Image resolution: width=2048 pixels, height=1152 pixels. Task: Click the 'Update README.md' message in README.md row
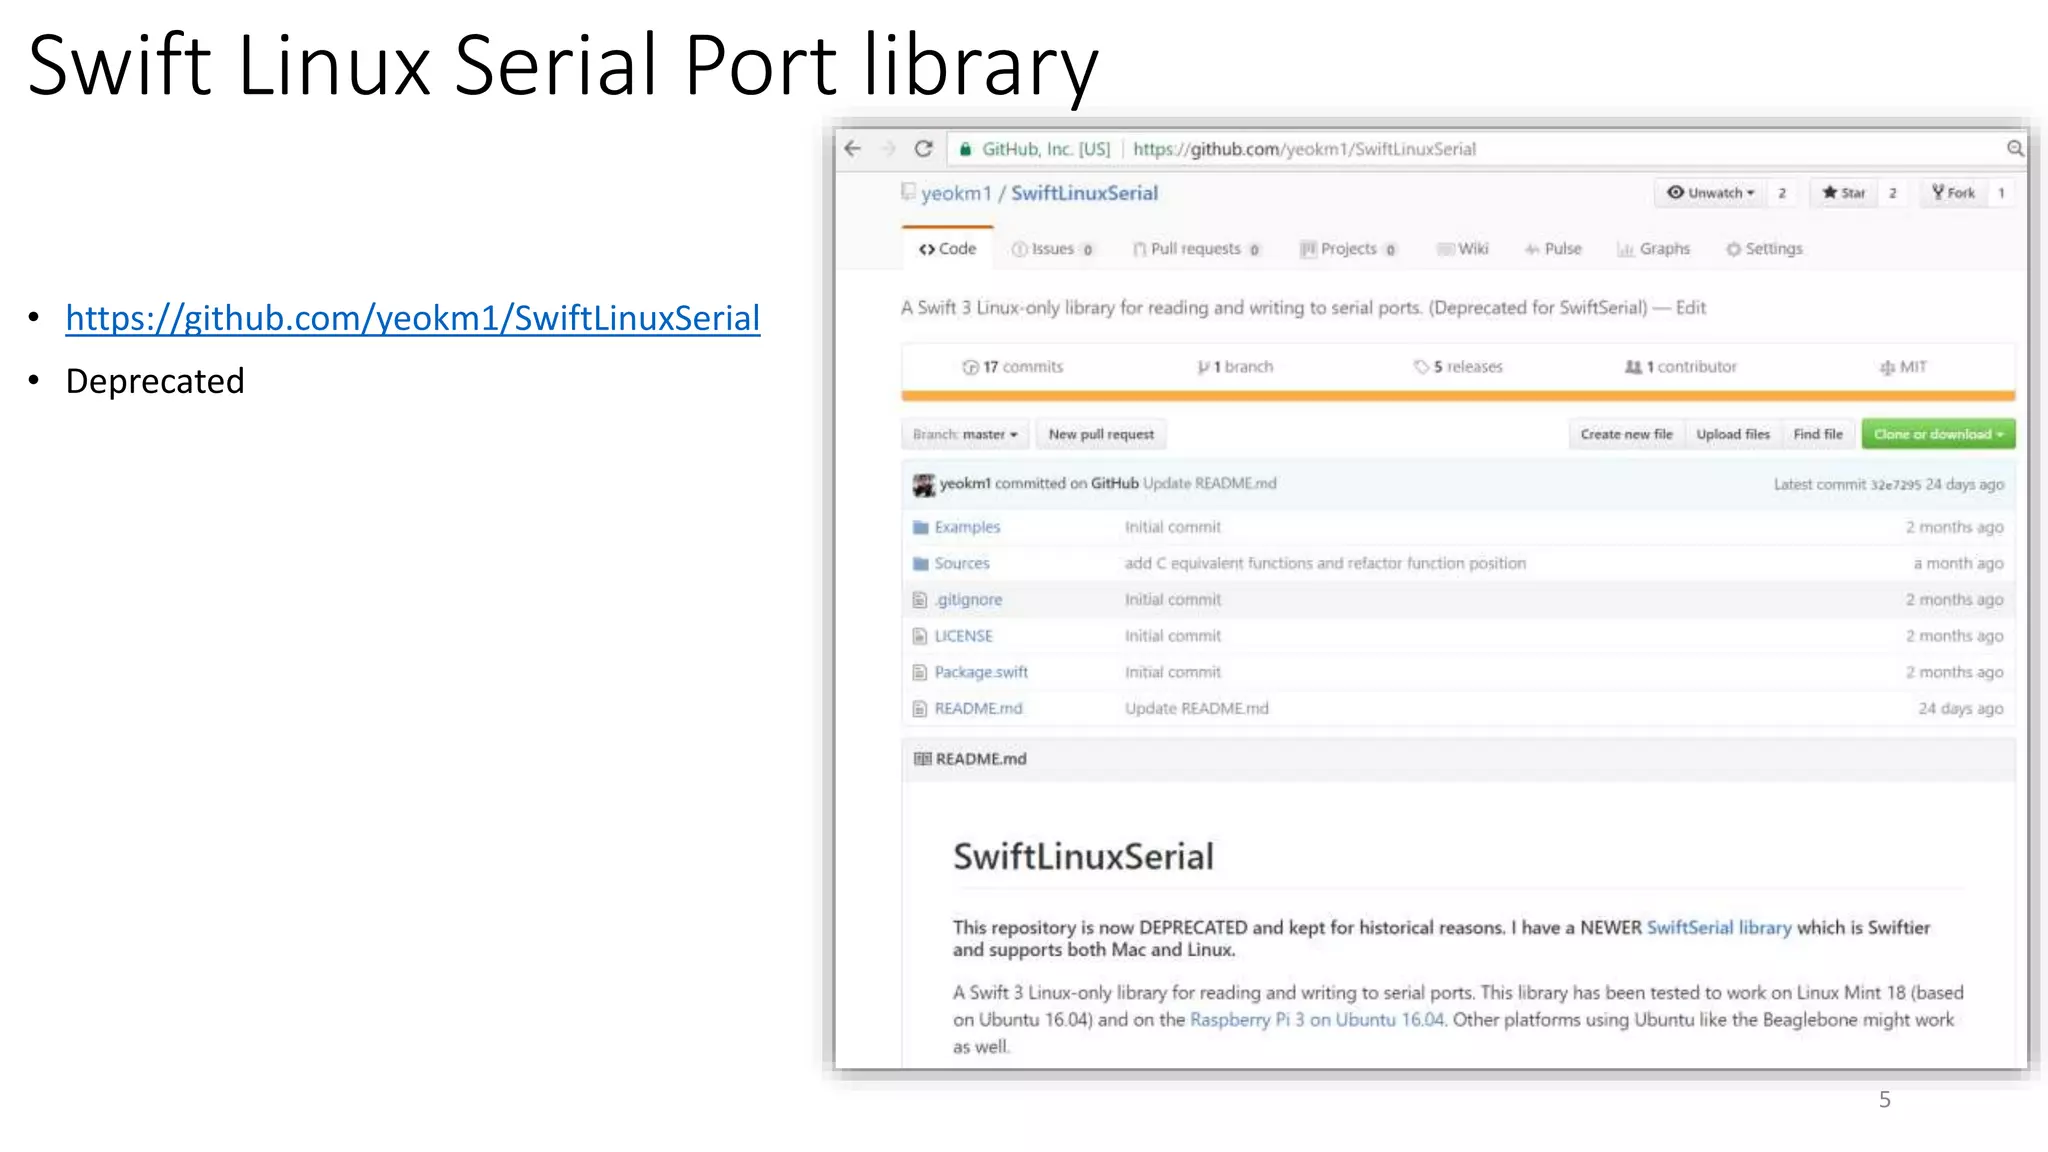(x=1196, y=709)
